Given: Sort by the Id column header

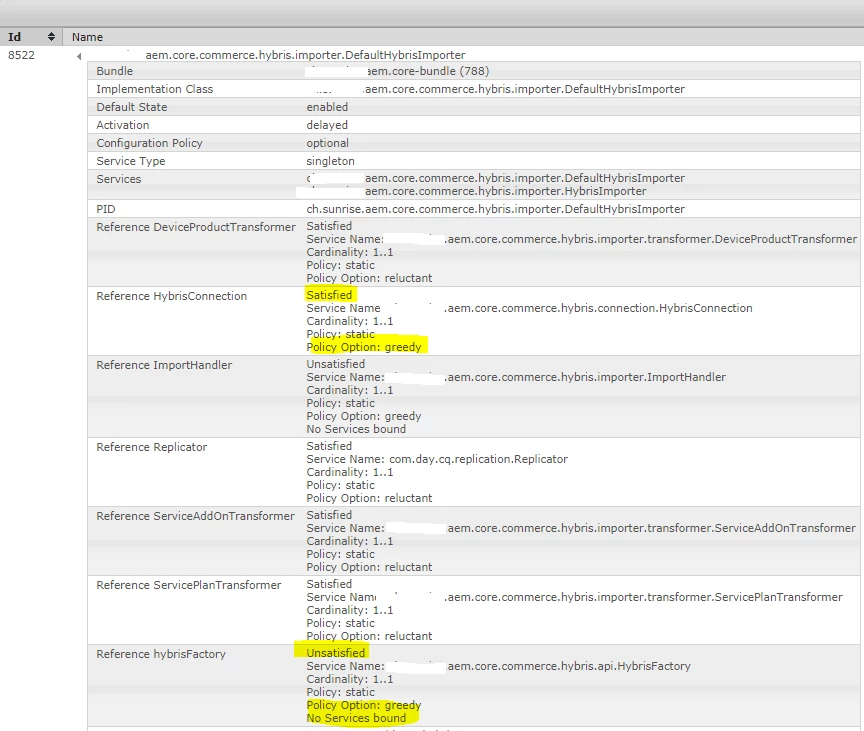Looking at the screenshot, I should pos(31,37).
